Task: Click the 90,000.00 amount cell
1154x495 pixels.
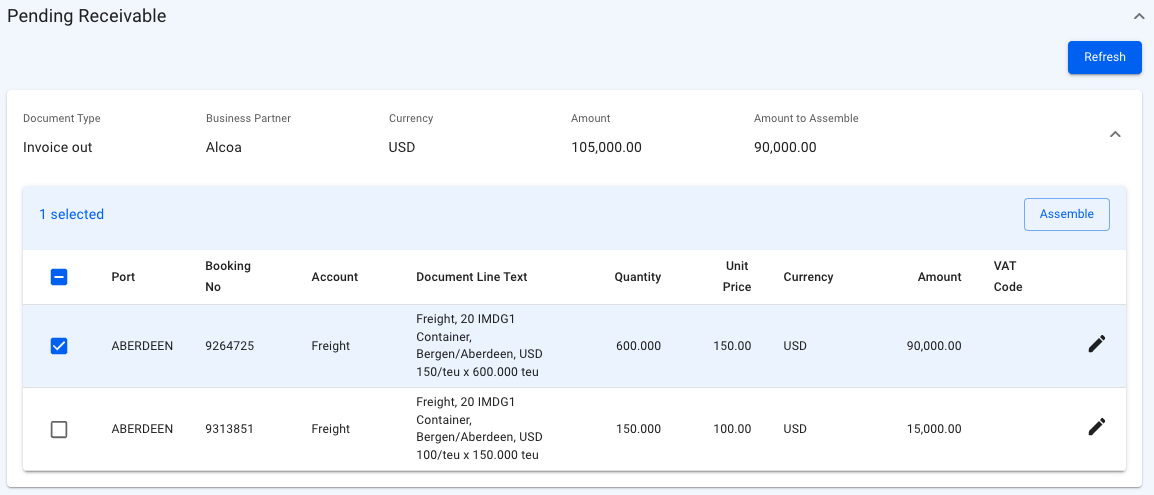Action: click(934, 346)
